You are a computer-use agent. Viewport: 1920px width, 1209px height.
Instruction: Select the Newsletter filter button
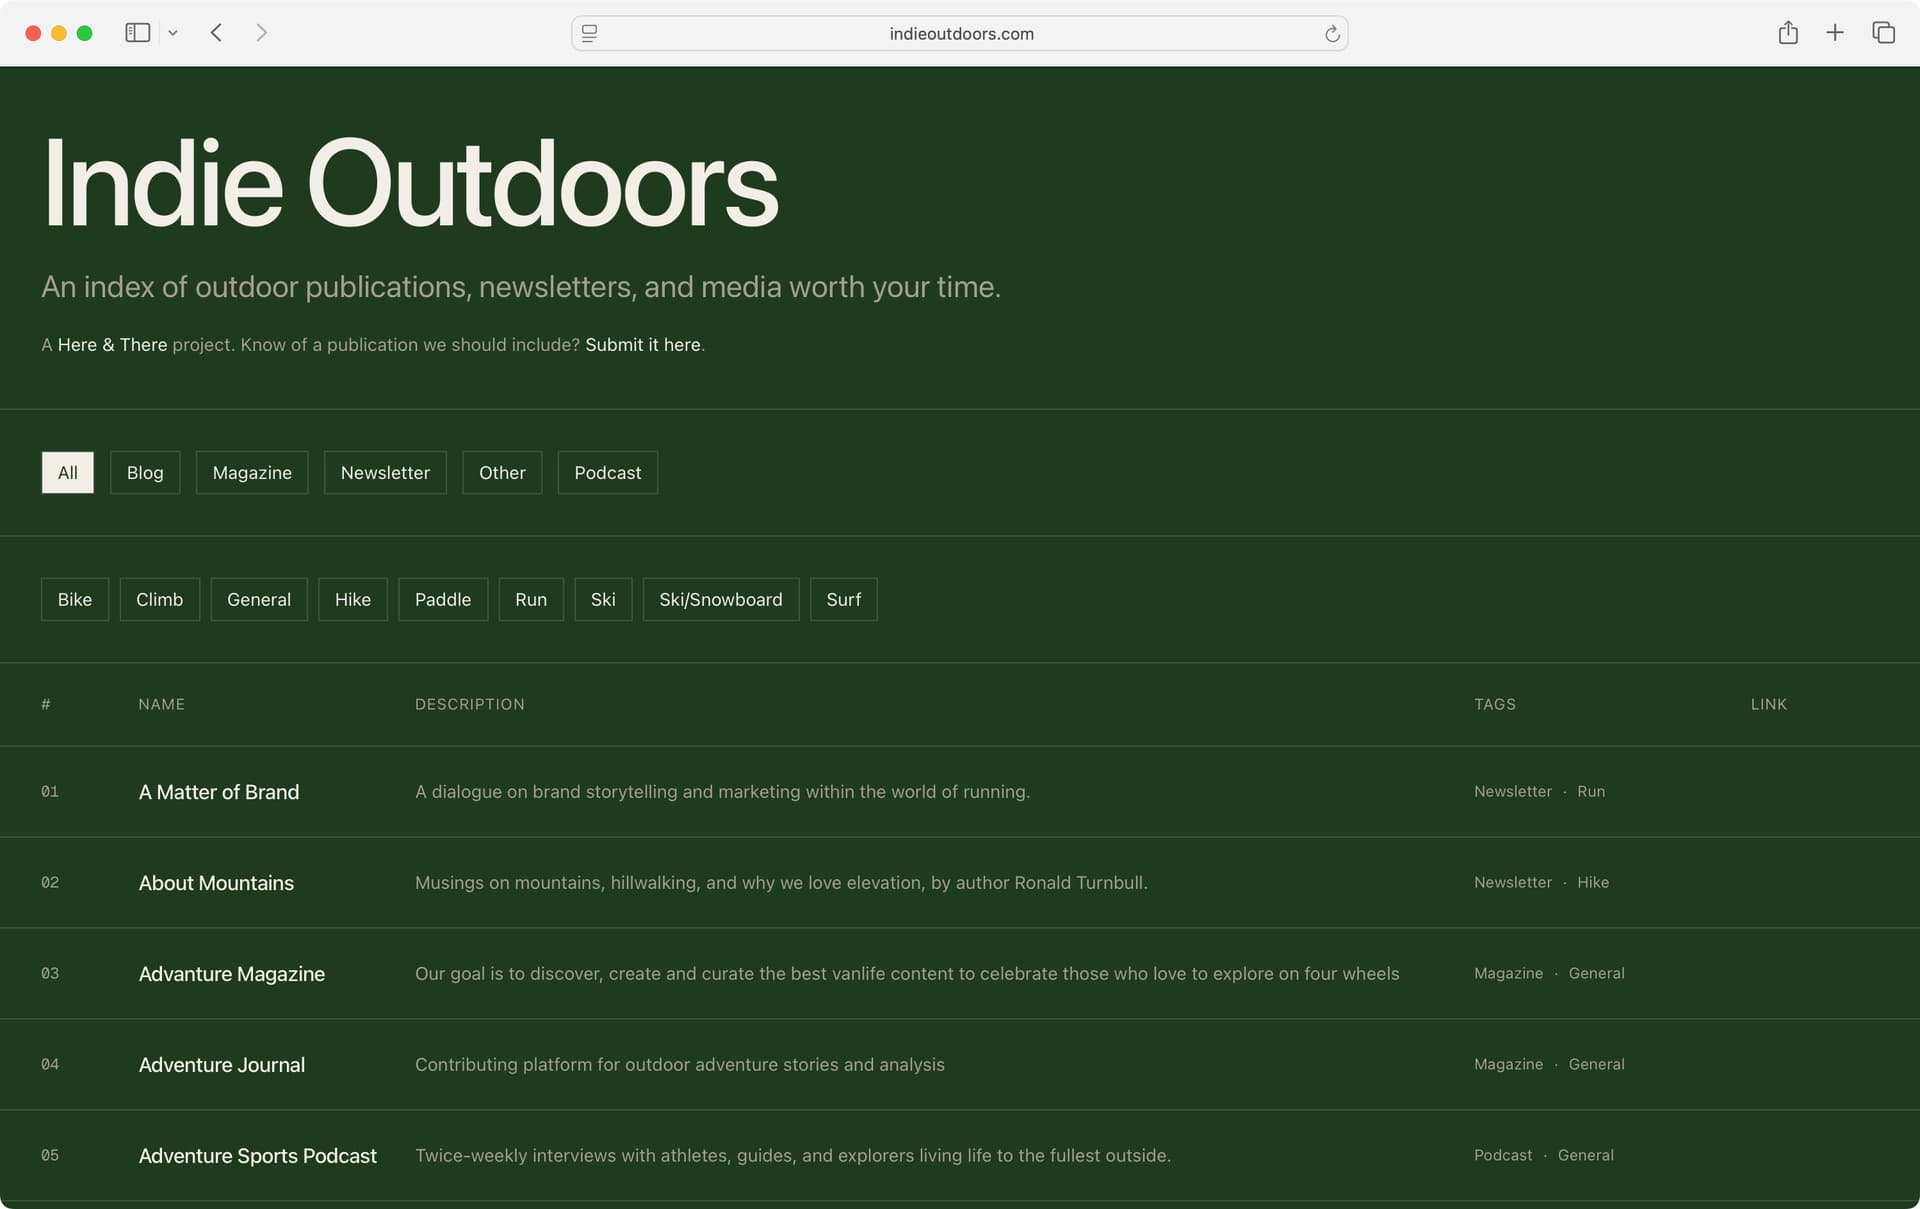[385, 472]
